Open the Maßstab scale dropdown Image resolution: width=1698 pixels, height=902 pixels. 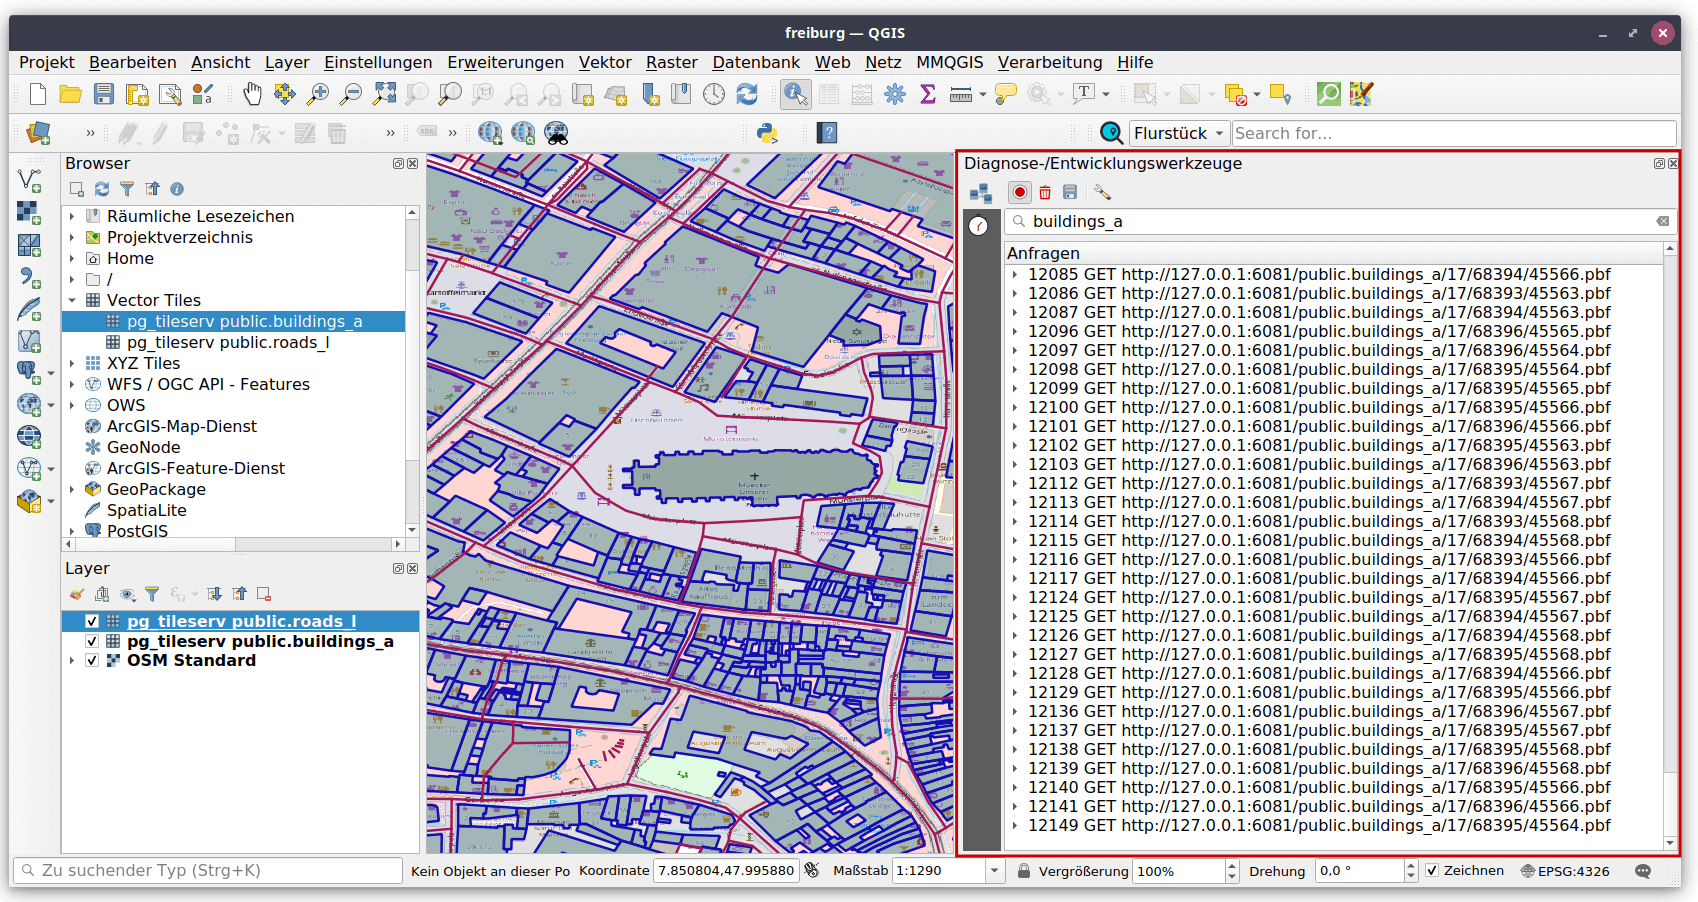click(x=994, y=871)
